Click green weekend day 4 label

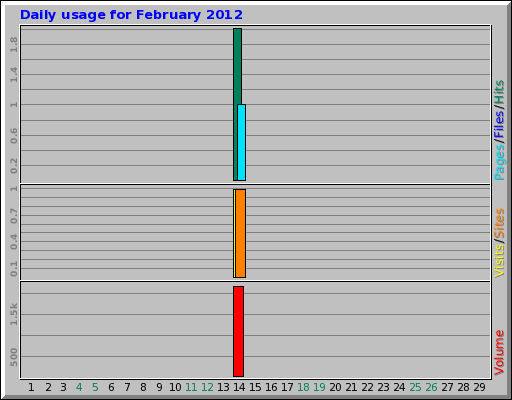point(79,387)
